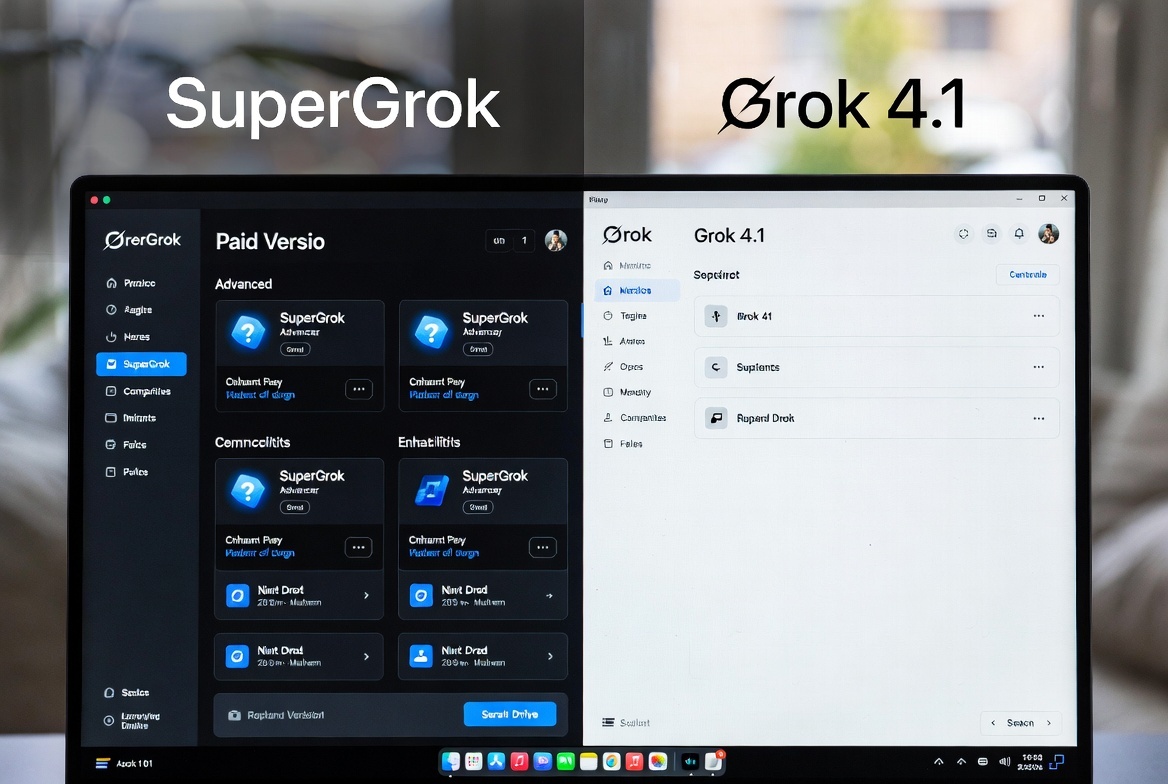1168x784 pixels.
Task: Open the profile avatar in the dark window
Action: point(556,240)
